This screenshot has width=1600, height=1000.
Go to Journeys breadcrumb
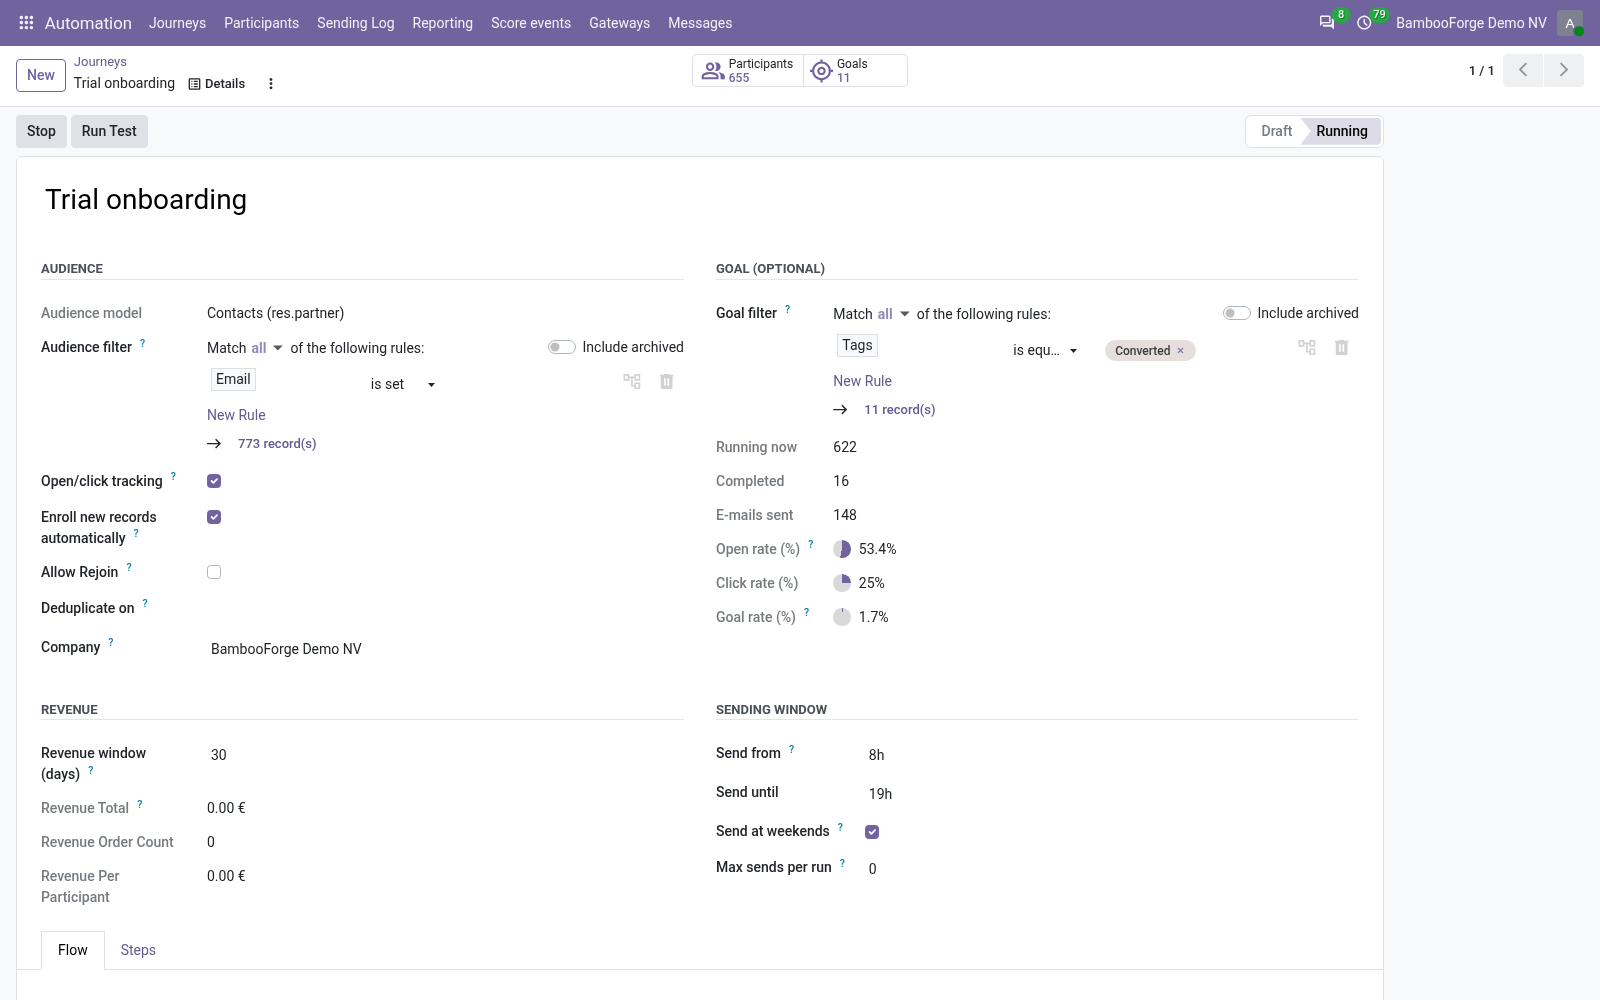point(100,62)
